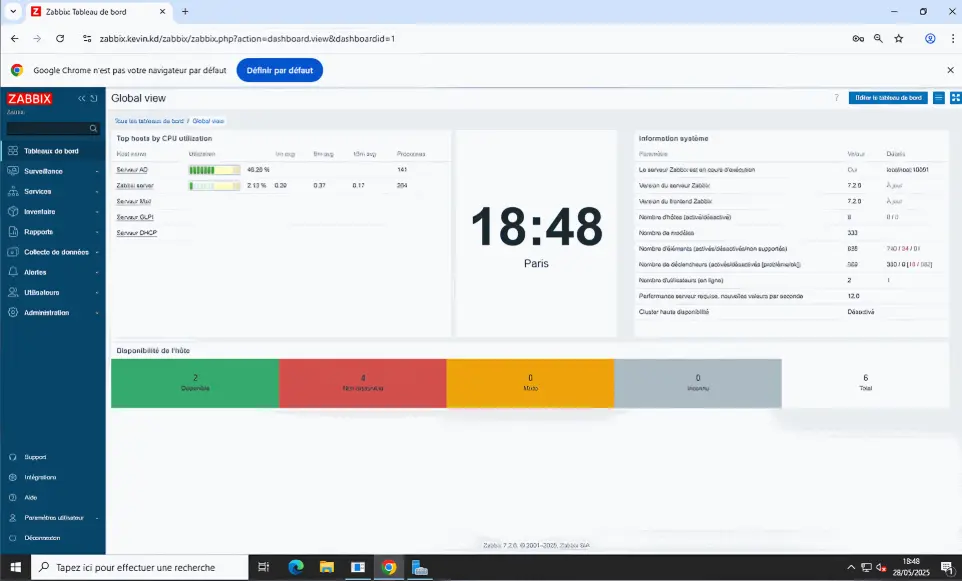Reload the Zabbix page

[x=60, y=39]
